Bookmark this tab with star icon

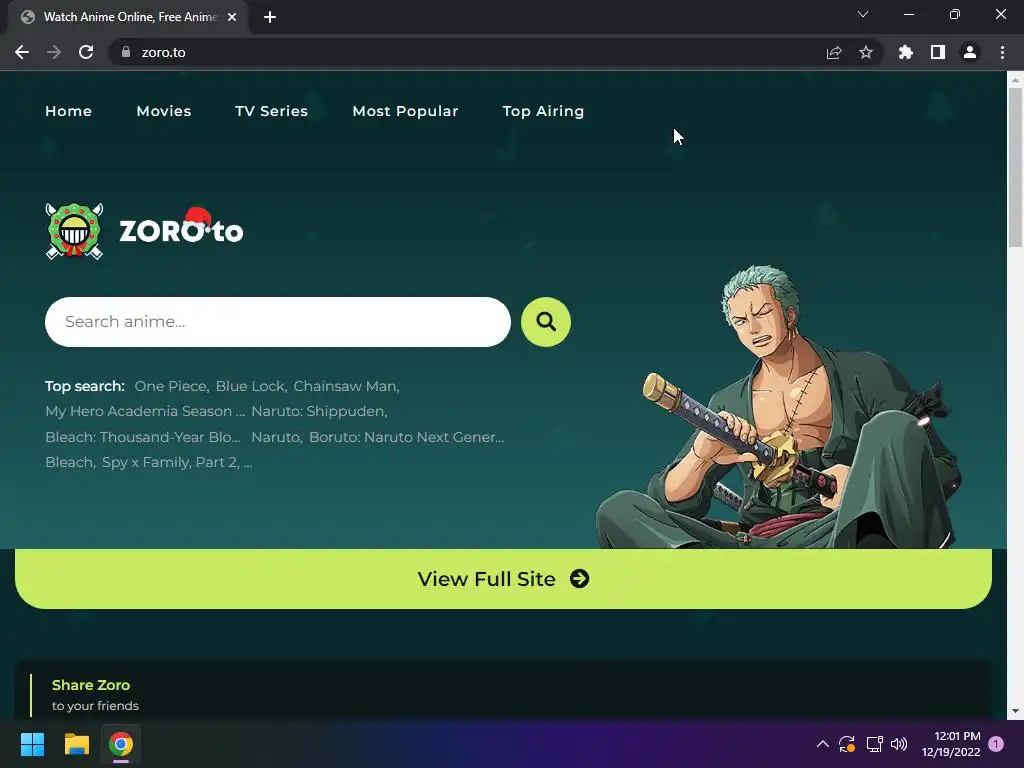coord(865,52)
